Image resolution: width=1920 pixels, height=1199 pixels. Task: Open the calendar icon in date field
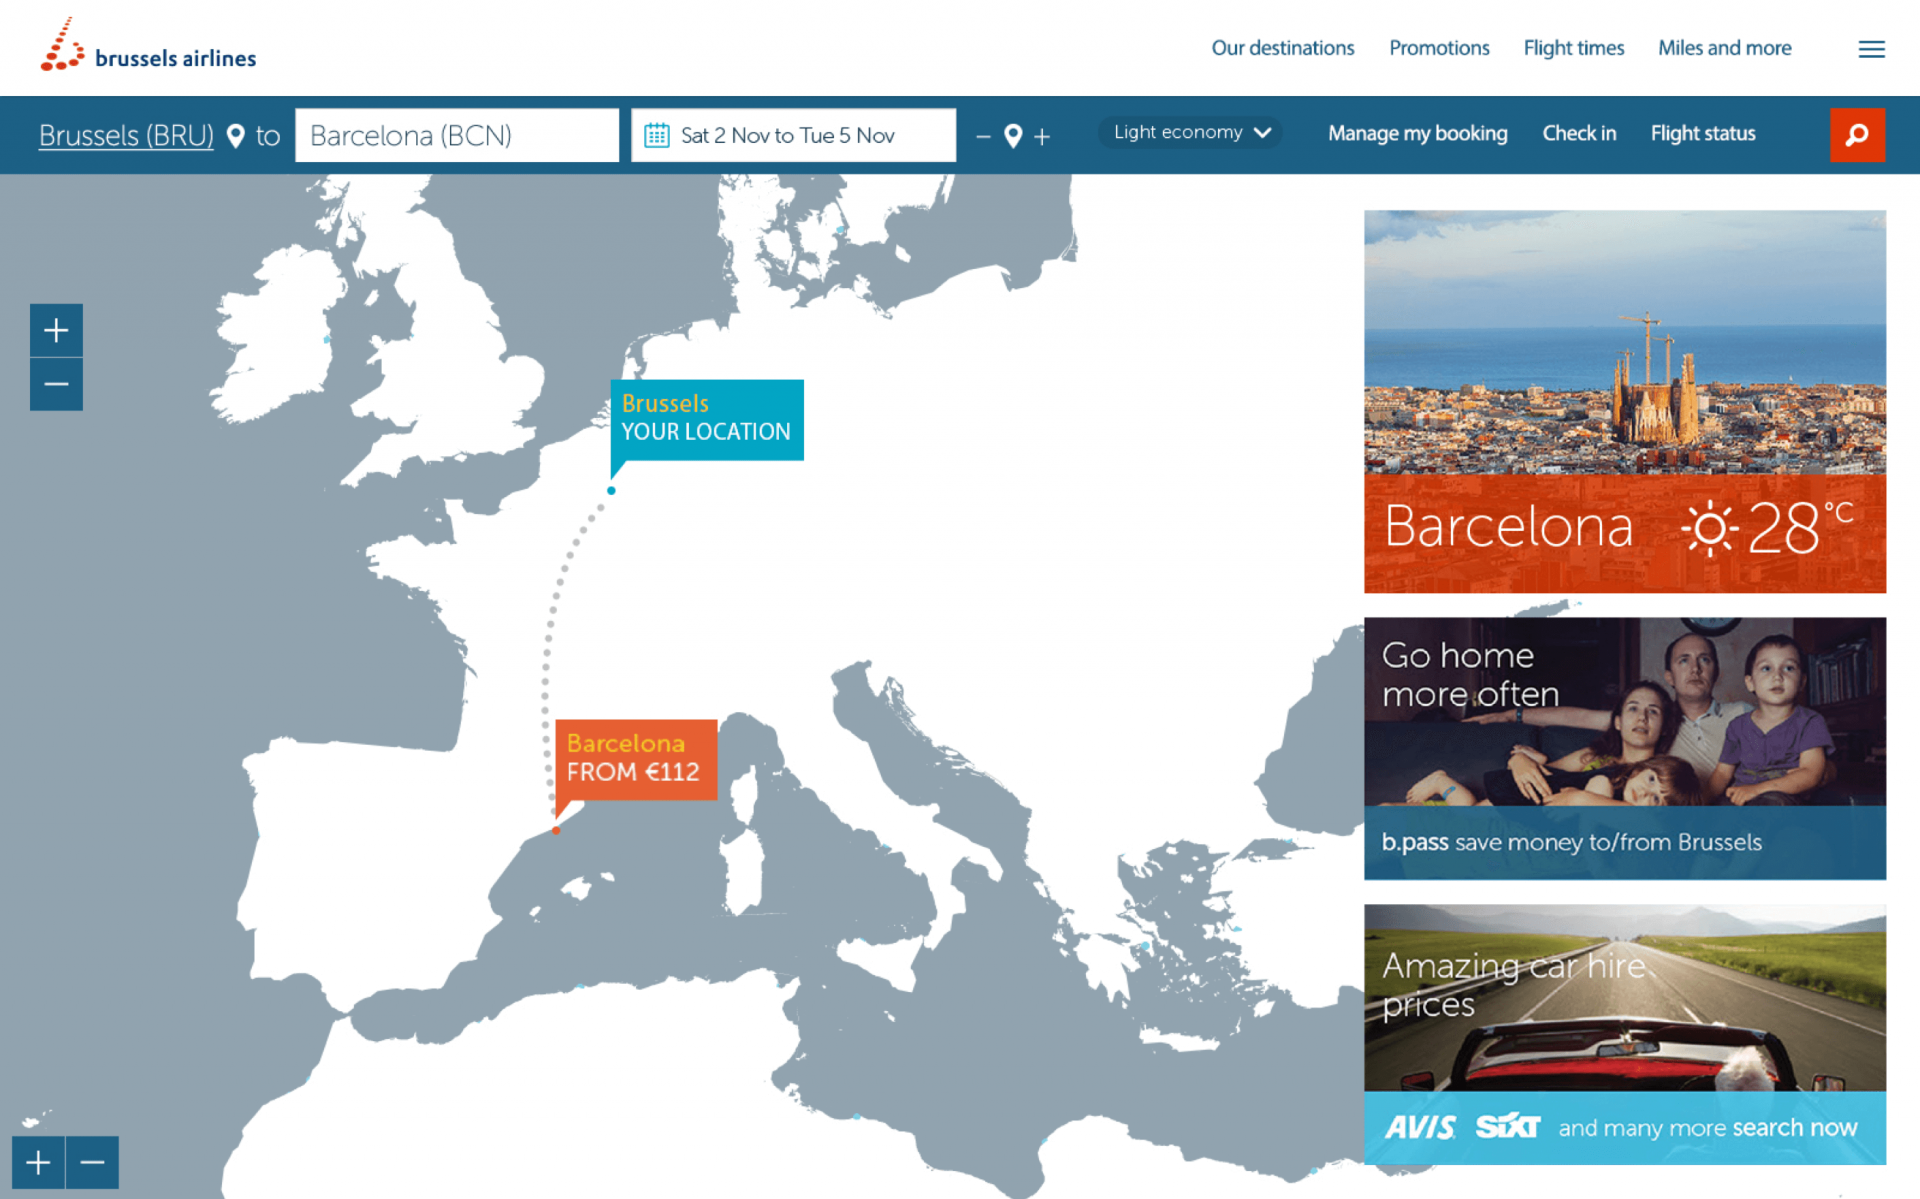[x=656, y=135]
